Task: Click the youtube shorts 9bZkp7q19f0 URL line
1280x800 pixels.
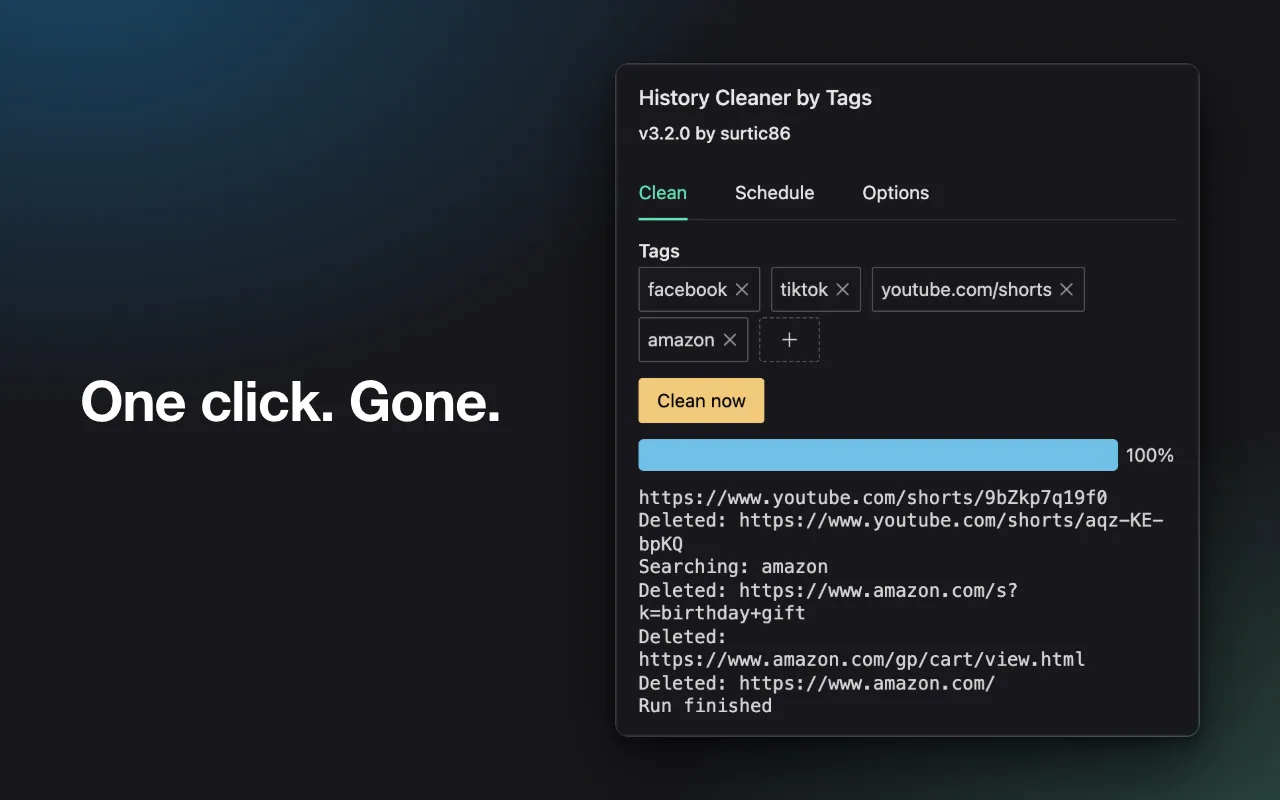Action: pyautogui.click(x=873, y=498)
